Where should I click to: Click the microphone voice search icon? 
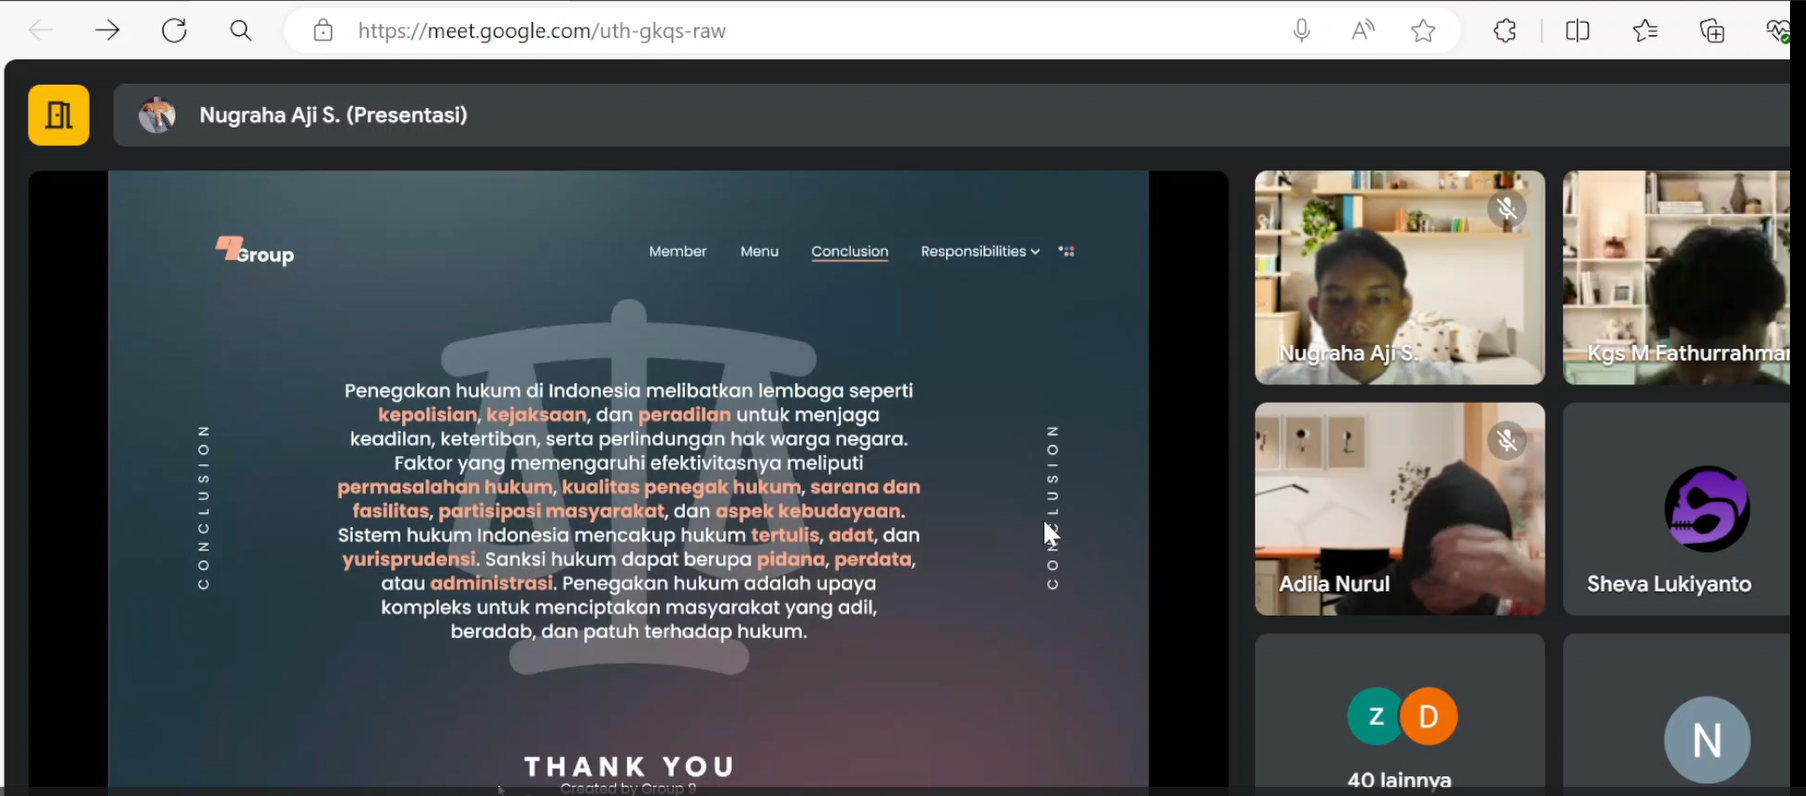coord(1301,31)
